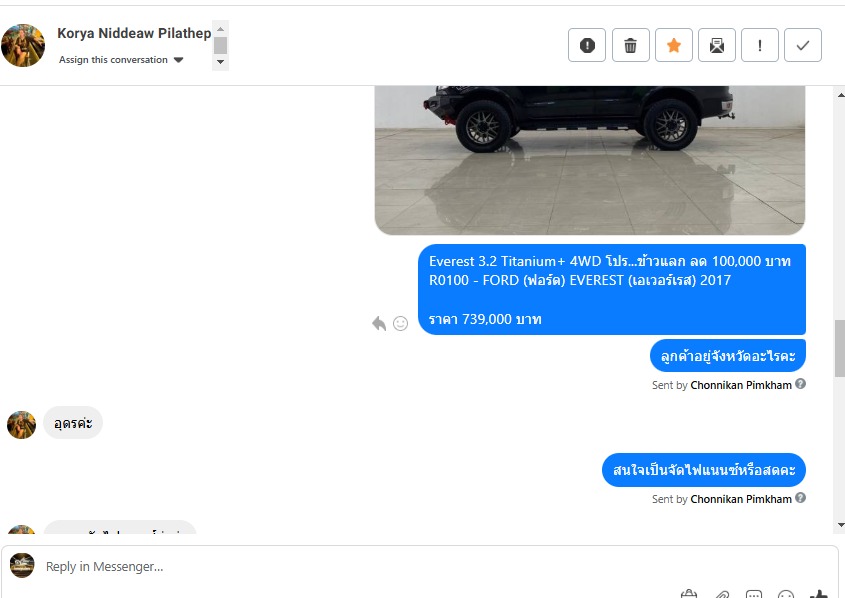
Task: Click the chat scrollbar down arrow
Action: 841,525
